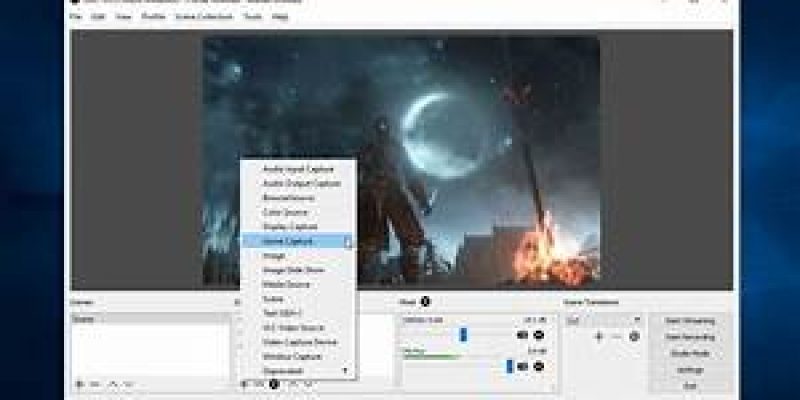
Task: Open Mic/Aux settings gear
Action: (x=539, y=366)
